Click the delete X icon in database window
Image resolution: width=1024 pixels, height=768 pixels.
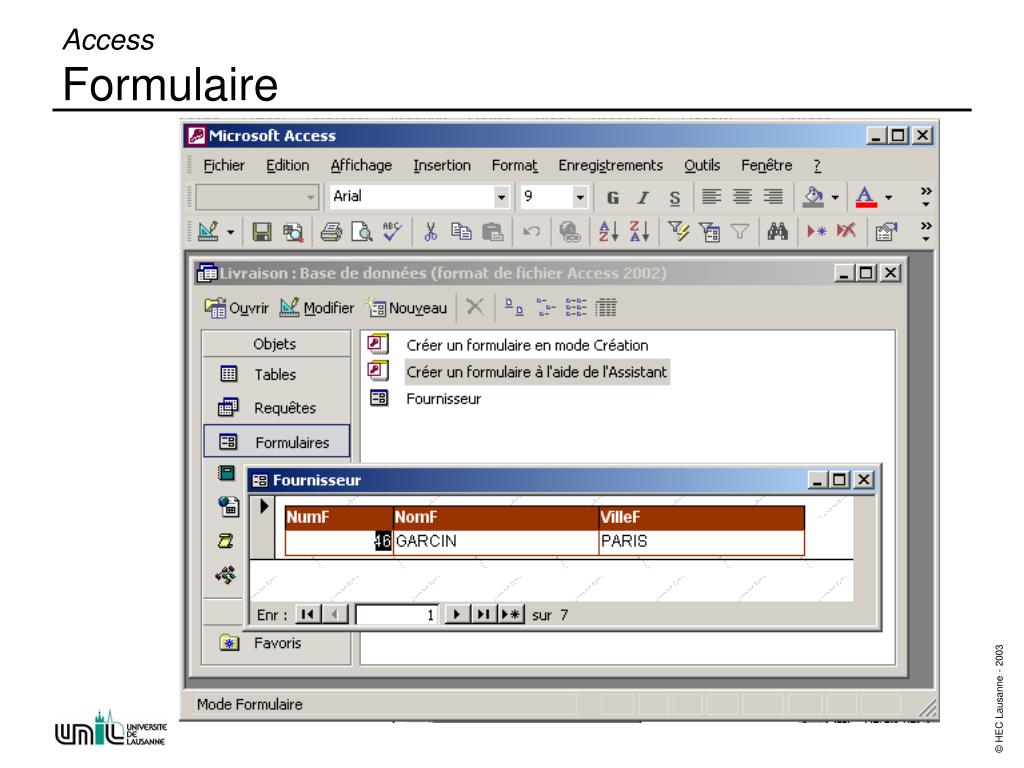(475, 307)
